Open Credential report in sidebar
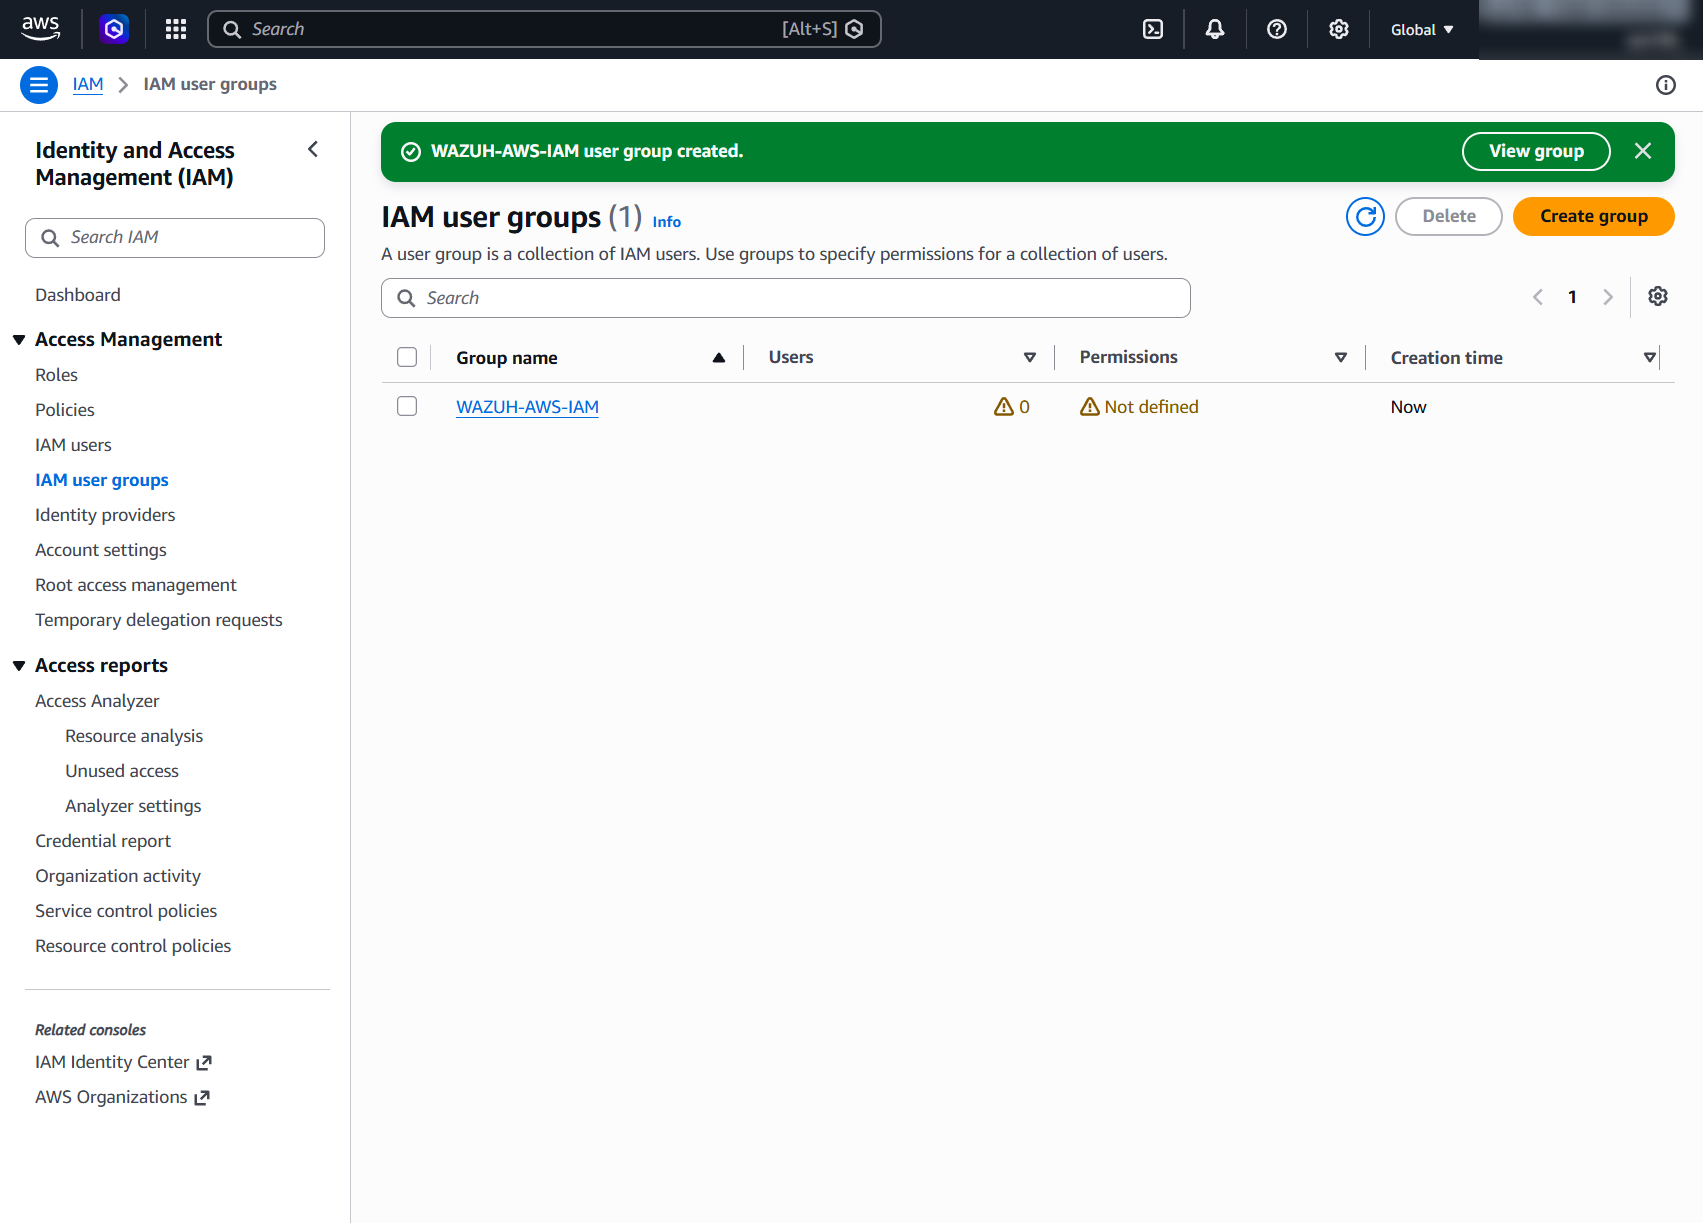1703x1223 pixels. pos(103,841)
